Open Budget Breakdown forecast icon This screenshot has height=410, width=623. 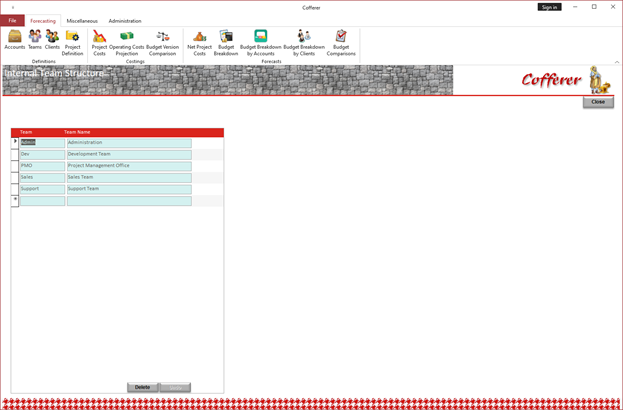pyautogui.click(x=226, y=43)
